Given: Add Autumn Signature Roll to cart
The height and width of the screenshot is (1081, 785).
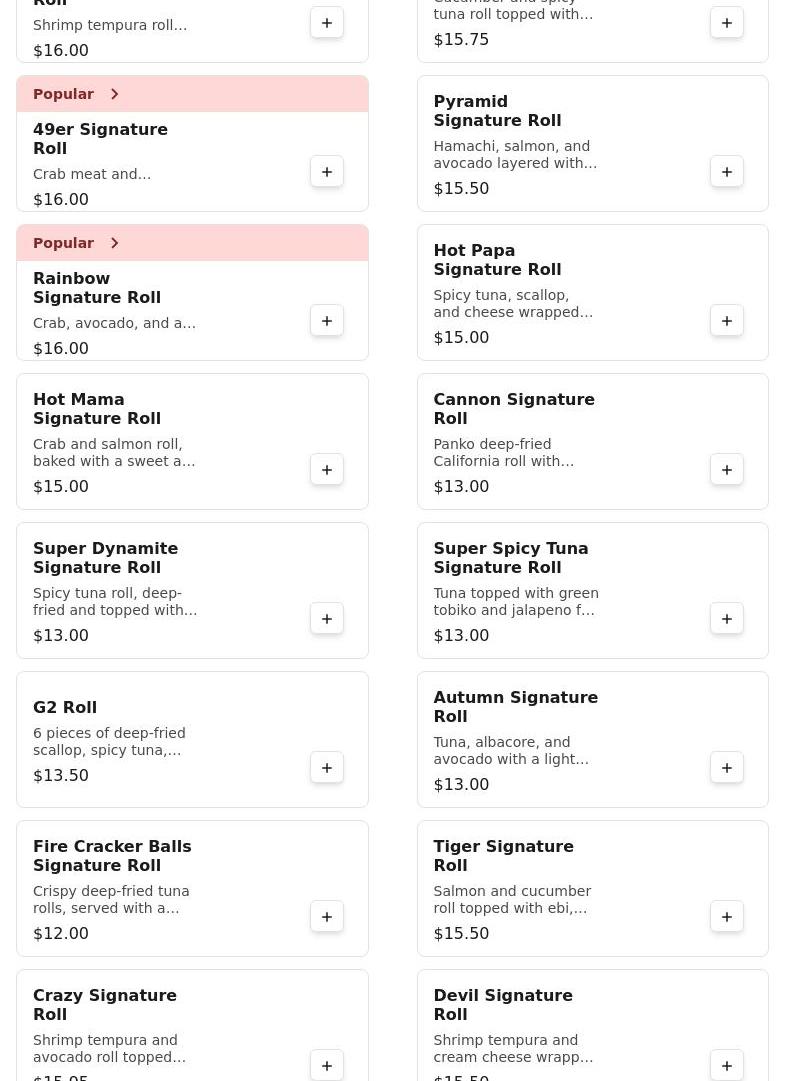Looking at the screenshot, I should [727, 768].
